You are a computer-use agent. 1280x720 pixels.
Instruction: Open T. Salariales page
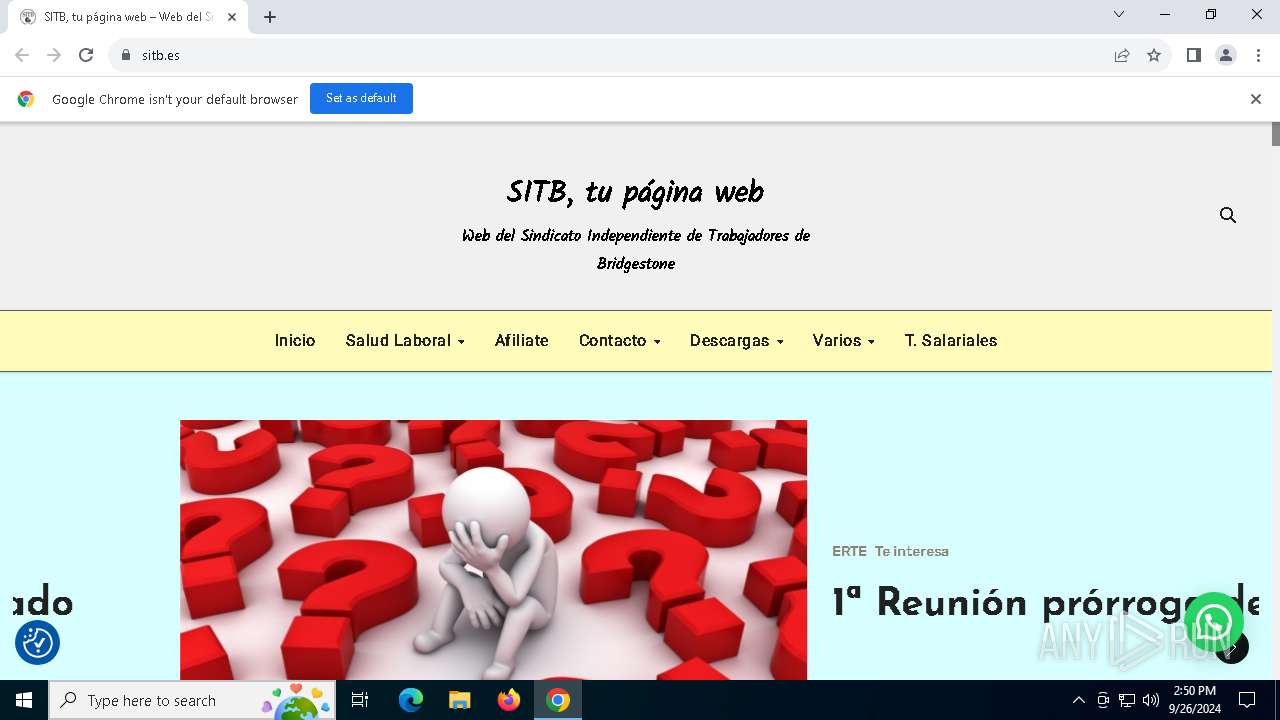tap(951, 341)
